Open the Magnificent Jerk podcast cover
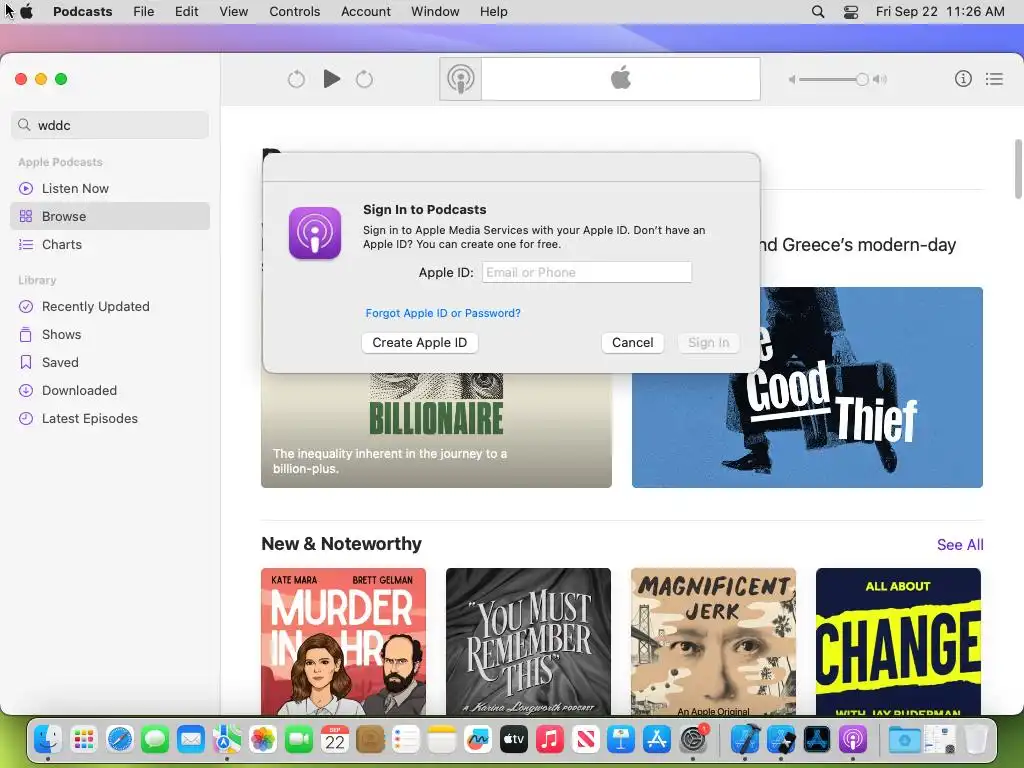Viewport: 1024px width, 768px height. (x=713, y=641)
